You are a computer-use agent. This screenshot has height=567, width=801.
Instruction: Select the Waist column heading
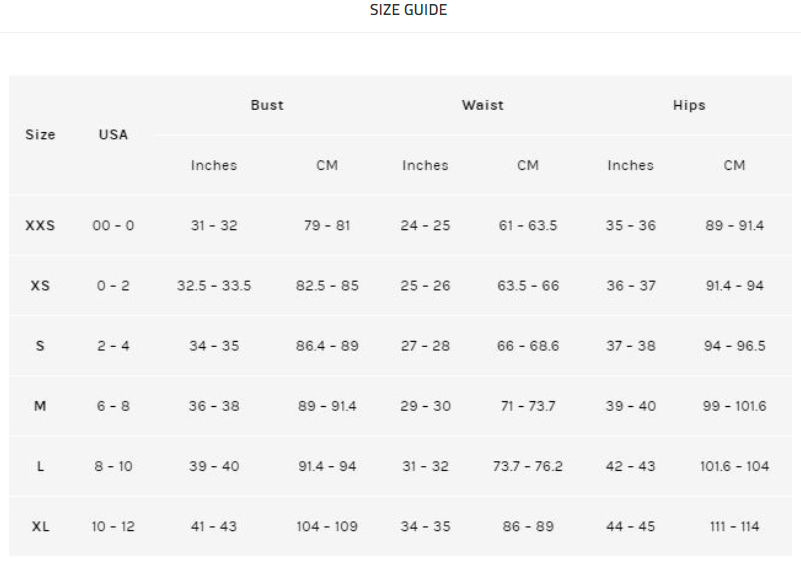point(482,105)
